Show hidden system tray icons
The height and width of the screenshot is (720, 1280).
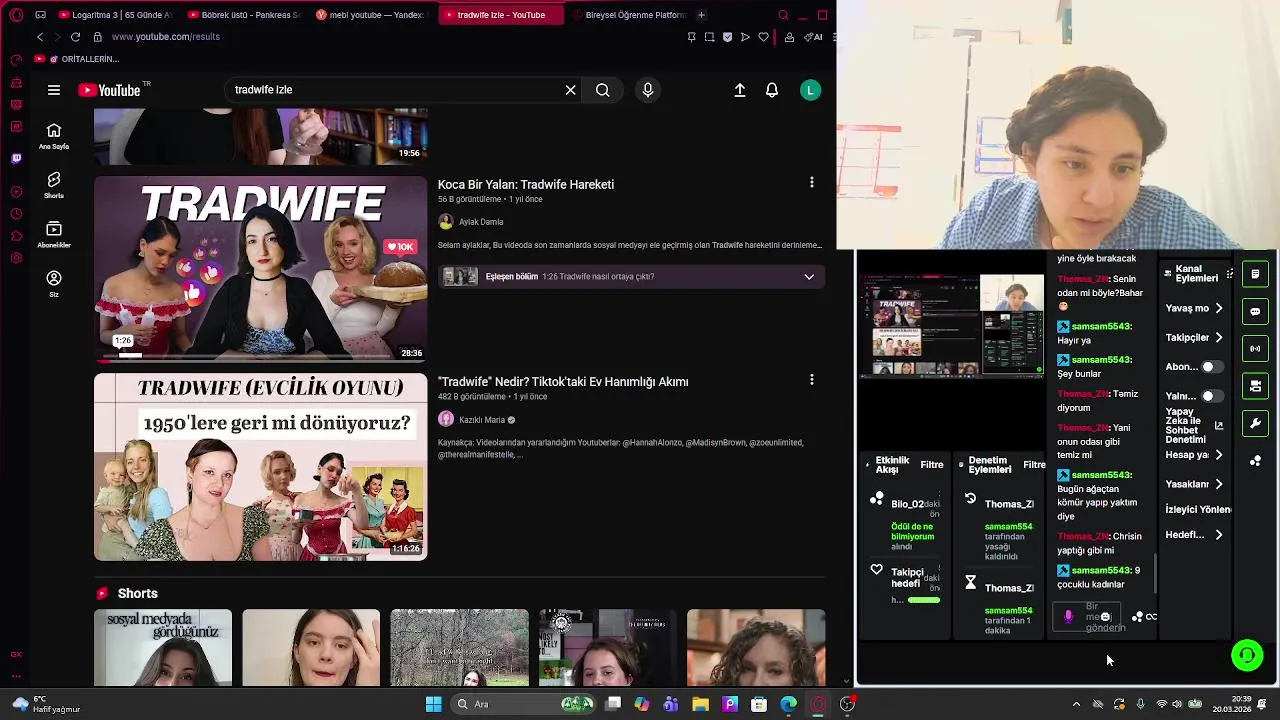(x=1076, y=704)
